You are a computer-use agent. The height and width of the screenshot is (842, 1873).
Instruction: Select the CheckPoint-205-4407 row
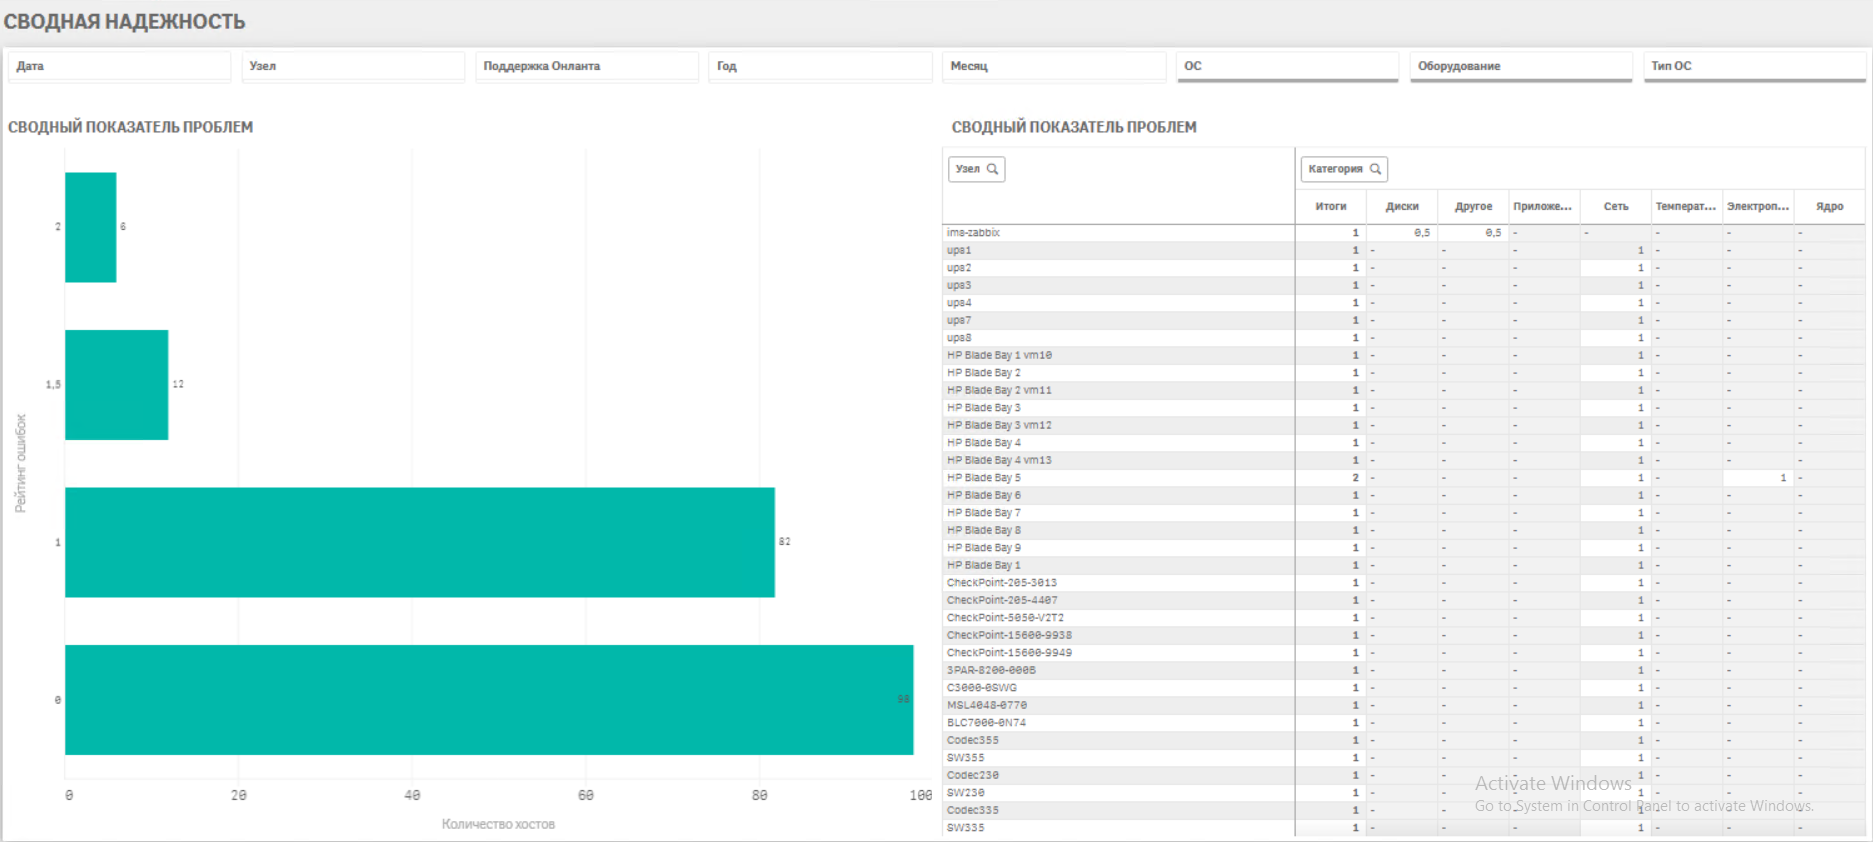(x=1118, y=600)
